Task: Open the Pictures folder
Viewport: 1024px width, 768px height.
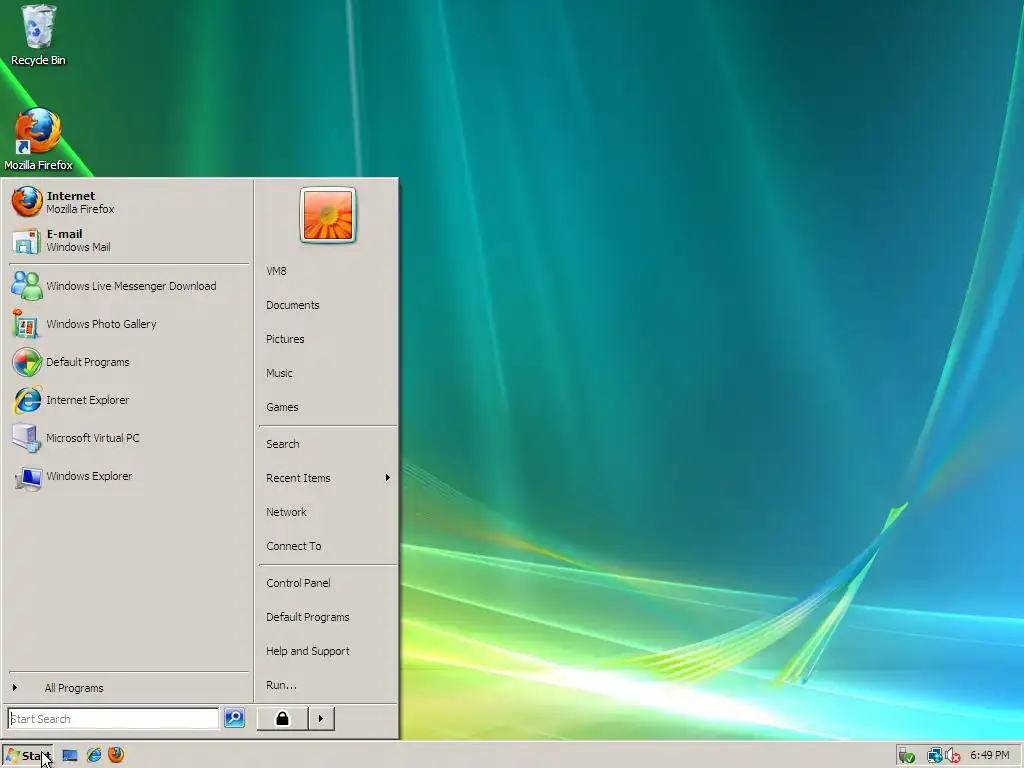Action: pos(328,339)
